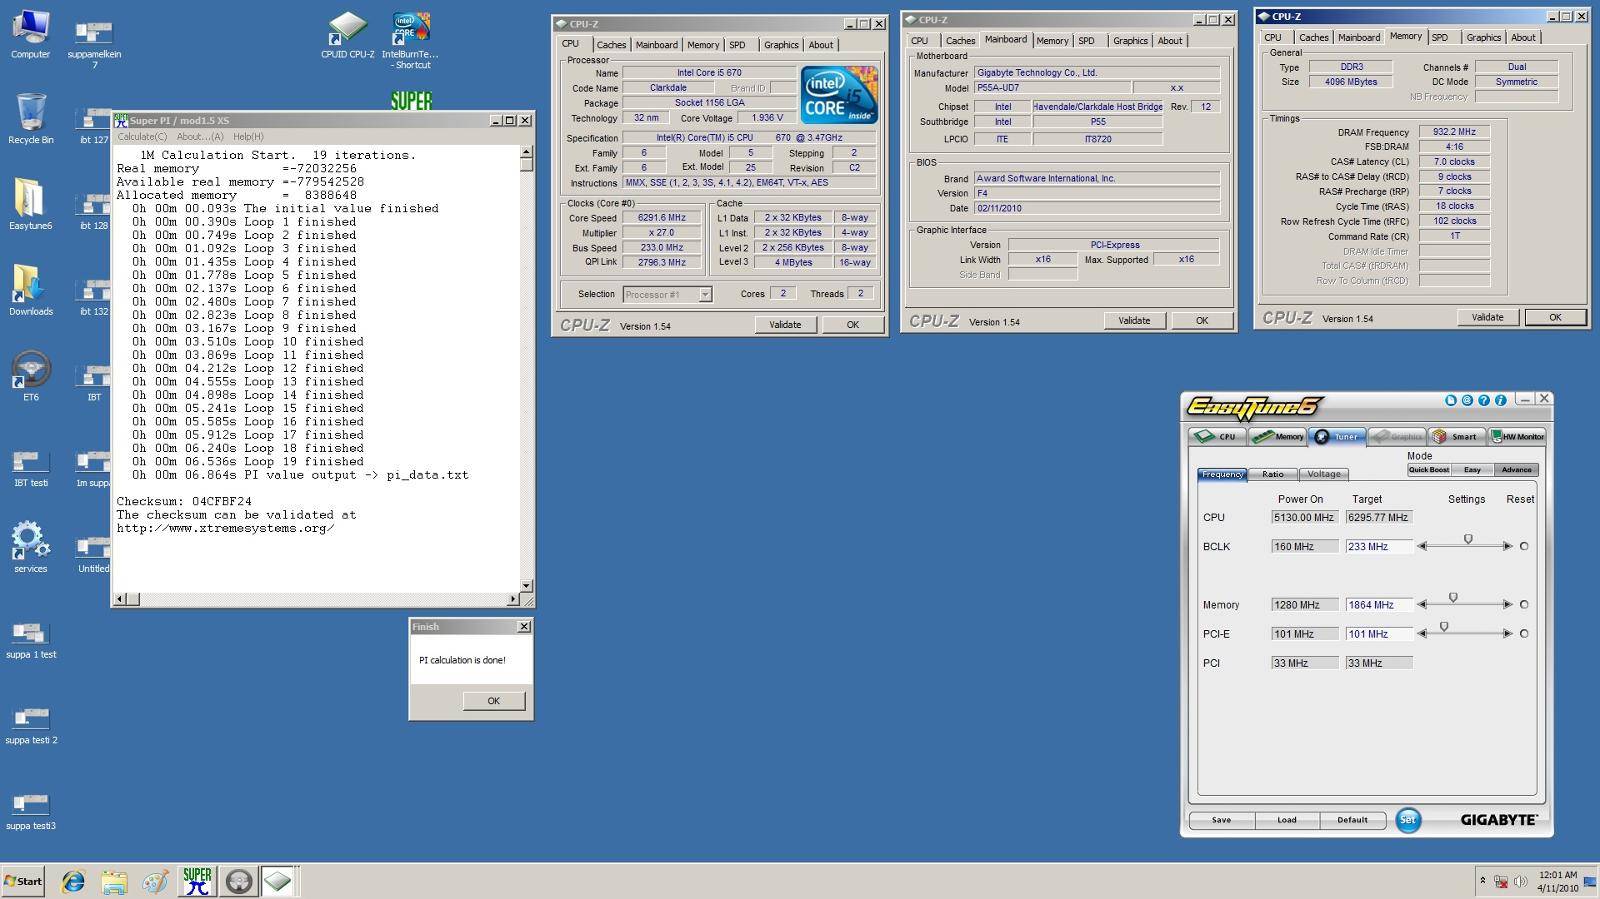The width and height of the screenshot is (1600, 899).
Task: Open the suppa testi 2 desktop file
Action: 30,726
